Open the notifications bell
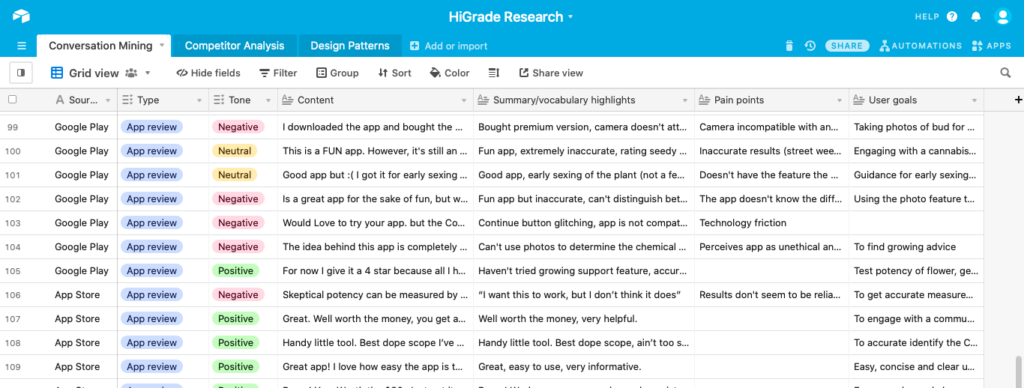Screen dimensions: 1024x388 976,17
